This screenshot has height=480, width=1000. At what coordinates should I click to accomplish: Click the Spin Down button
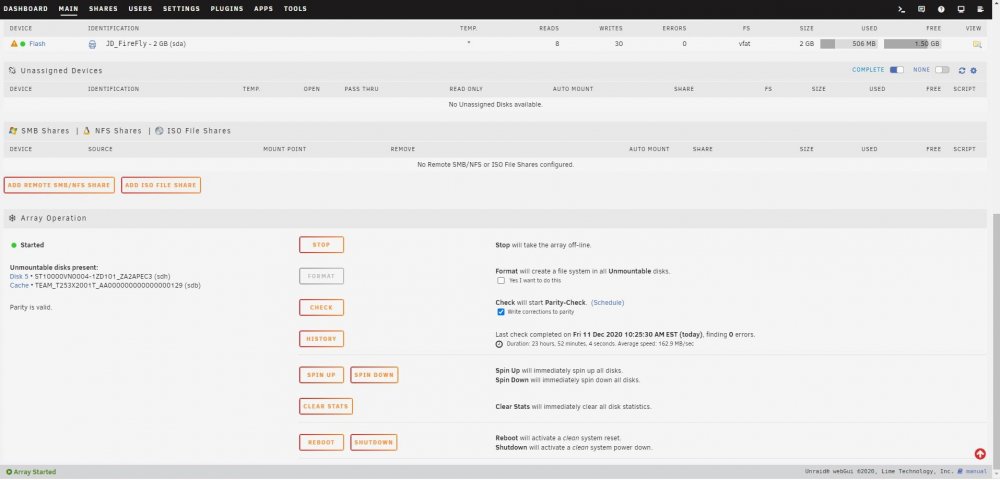click(x=374, y=375)
